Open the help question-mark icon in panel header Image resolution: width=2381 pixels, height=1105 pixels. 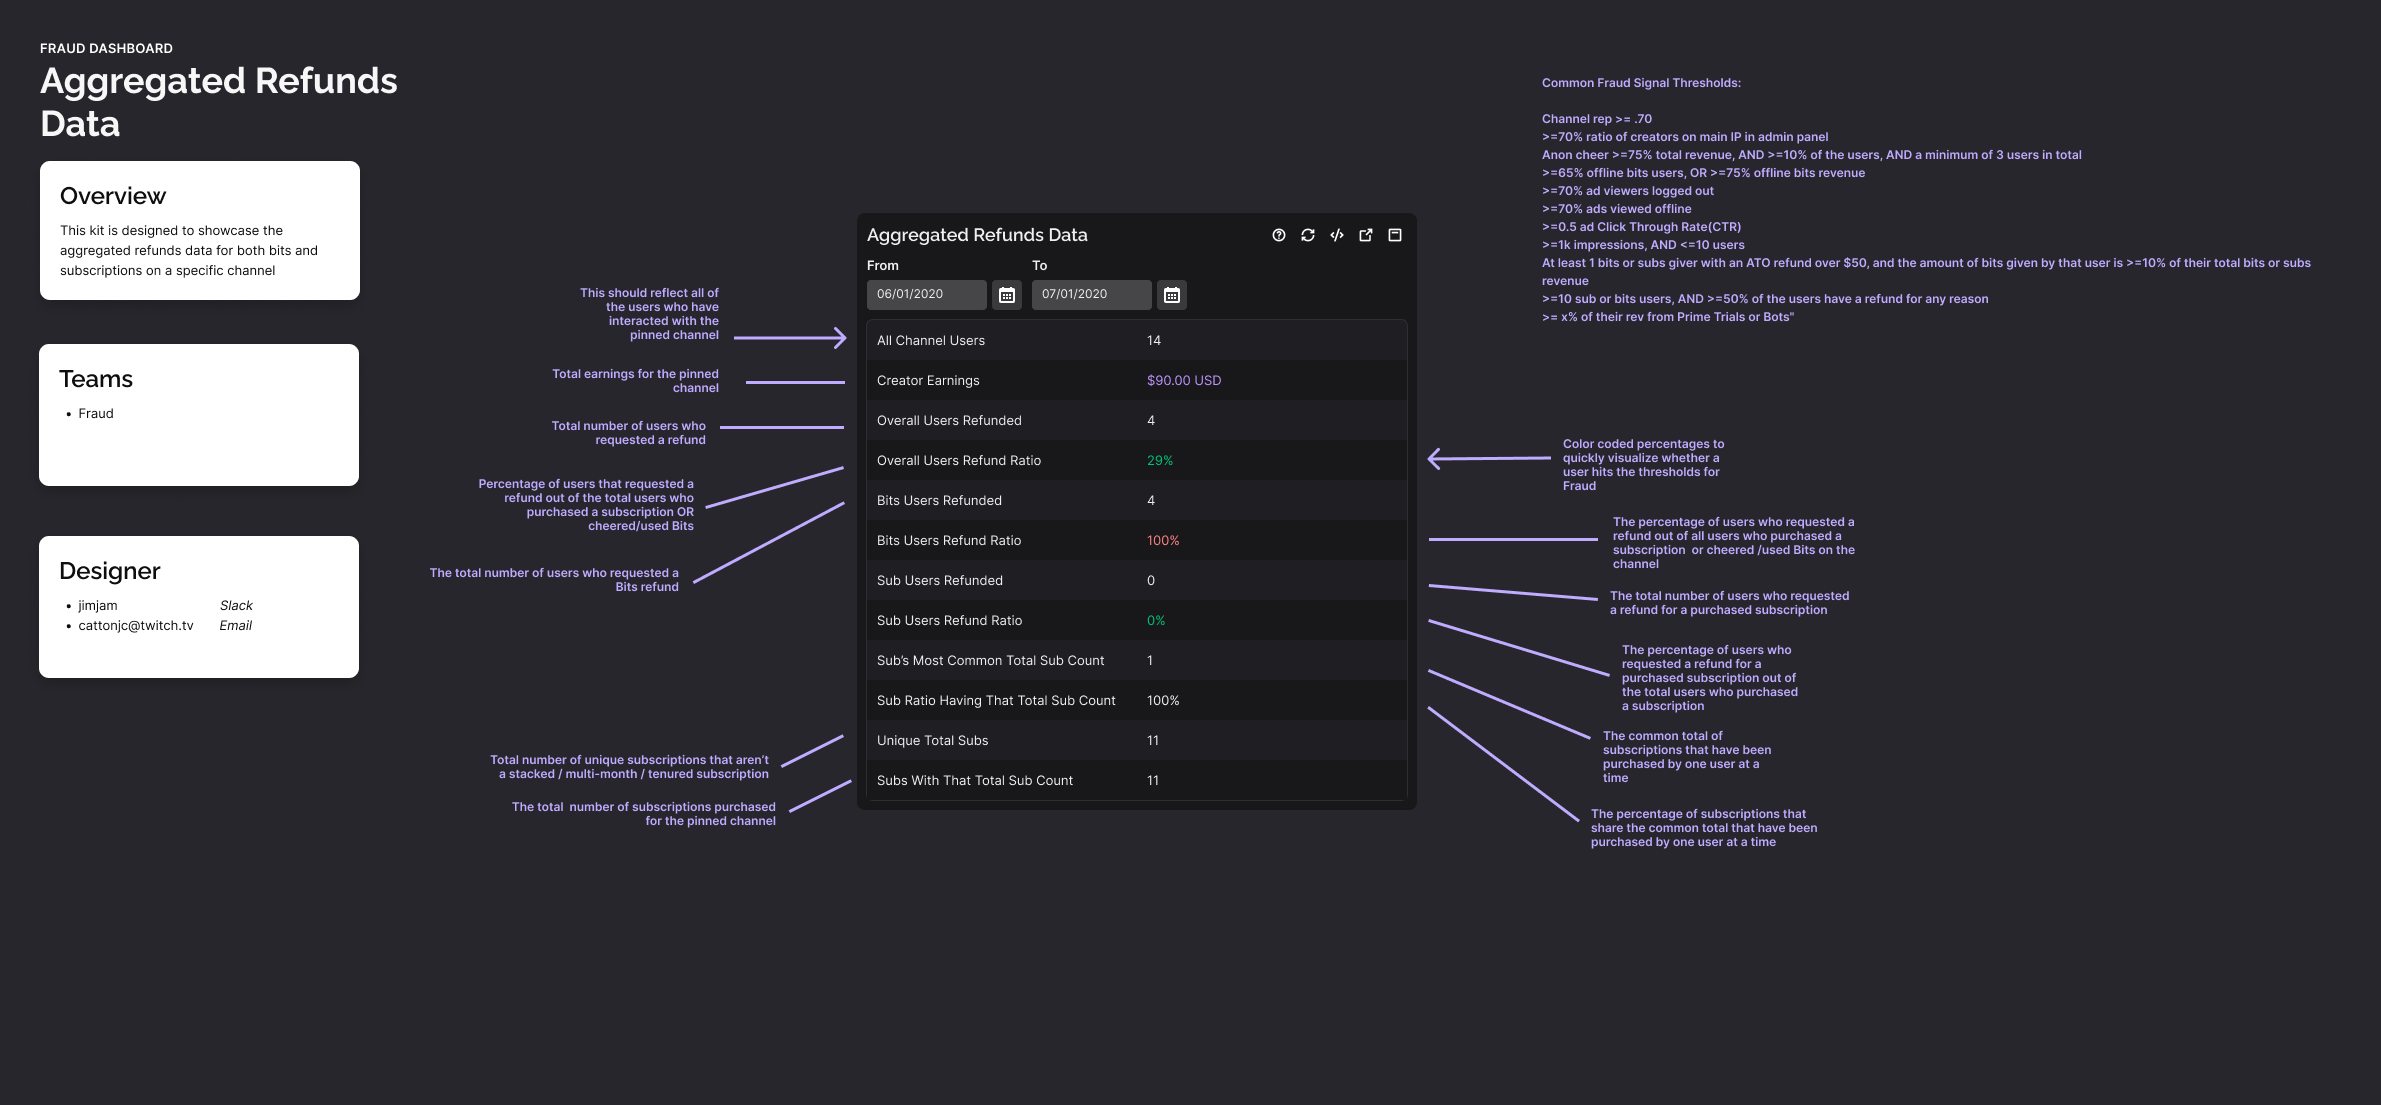1278,235
